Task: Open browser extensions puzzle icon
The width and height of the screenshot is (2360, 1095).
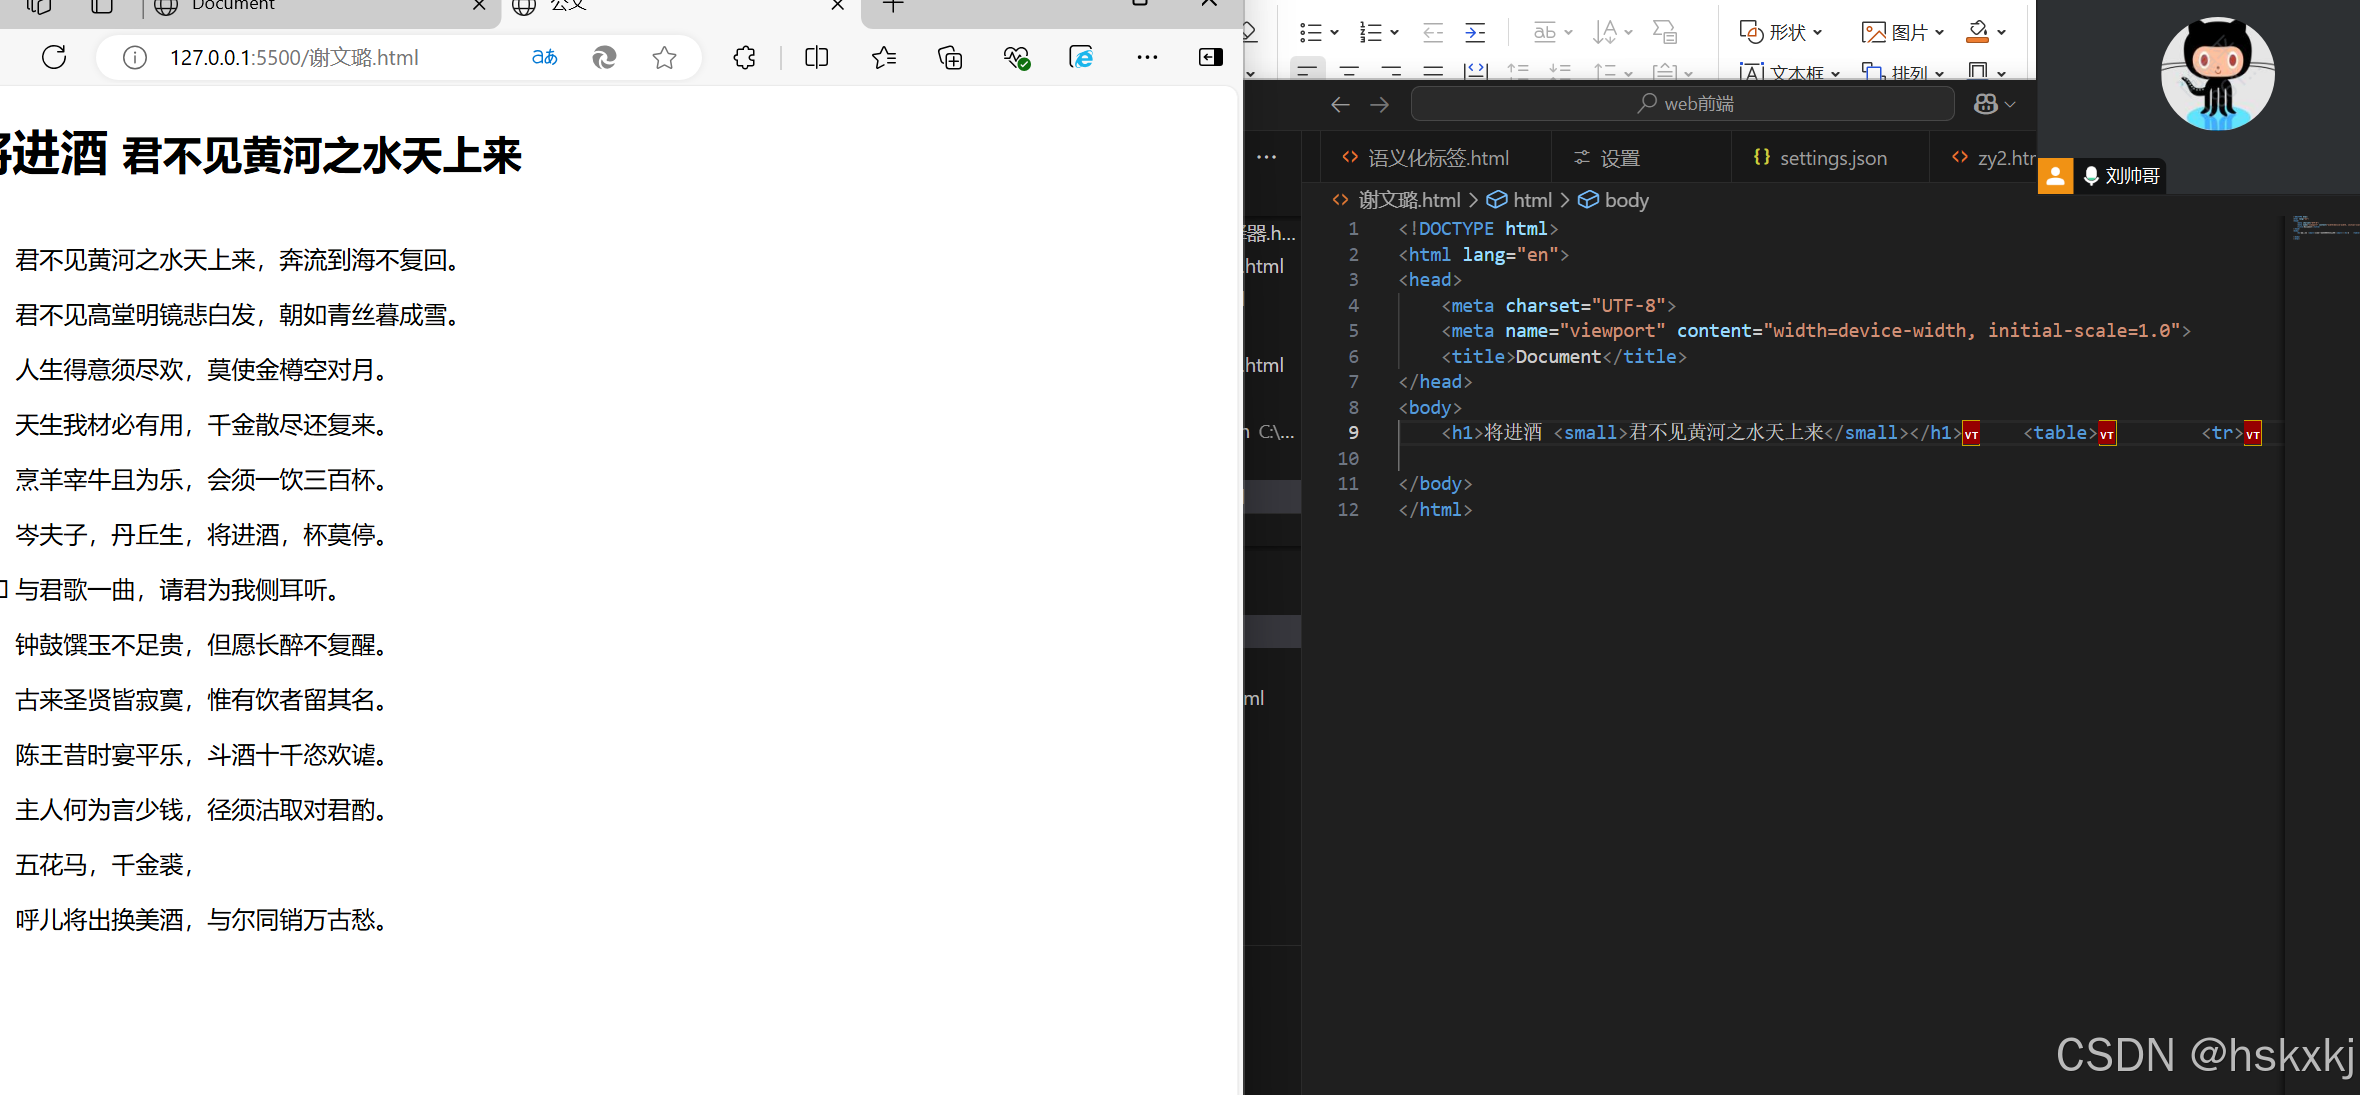Action: pos(744,58)
